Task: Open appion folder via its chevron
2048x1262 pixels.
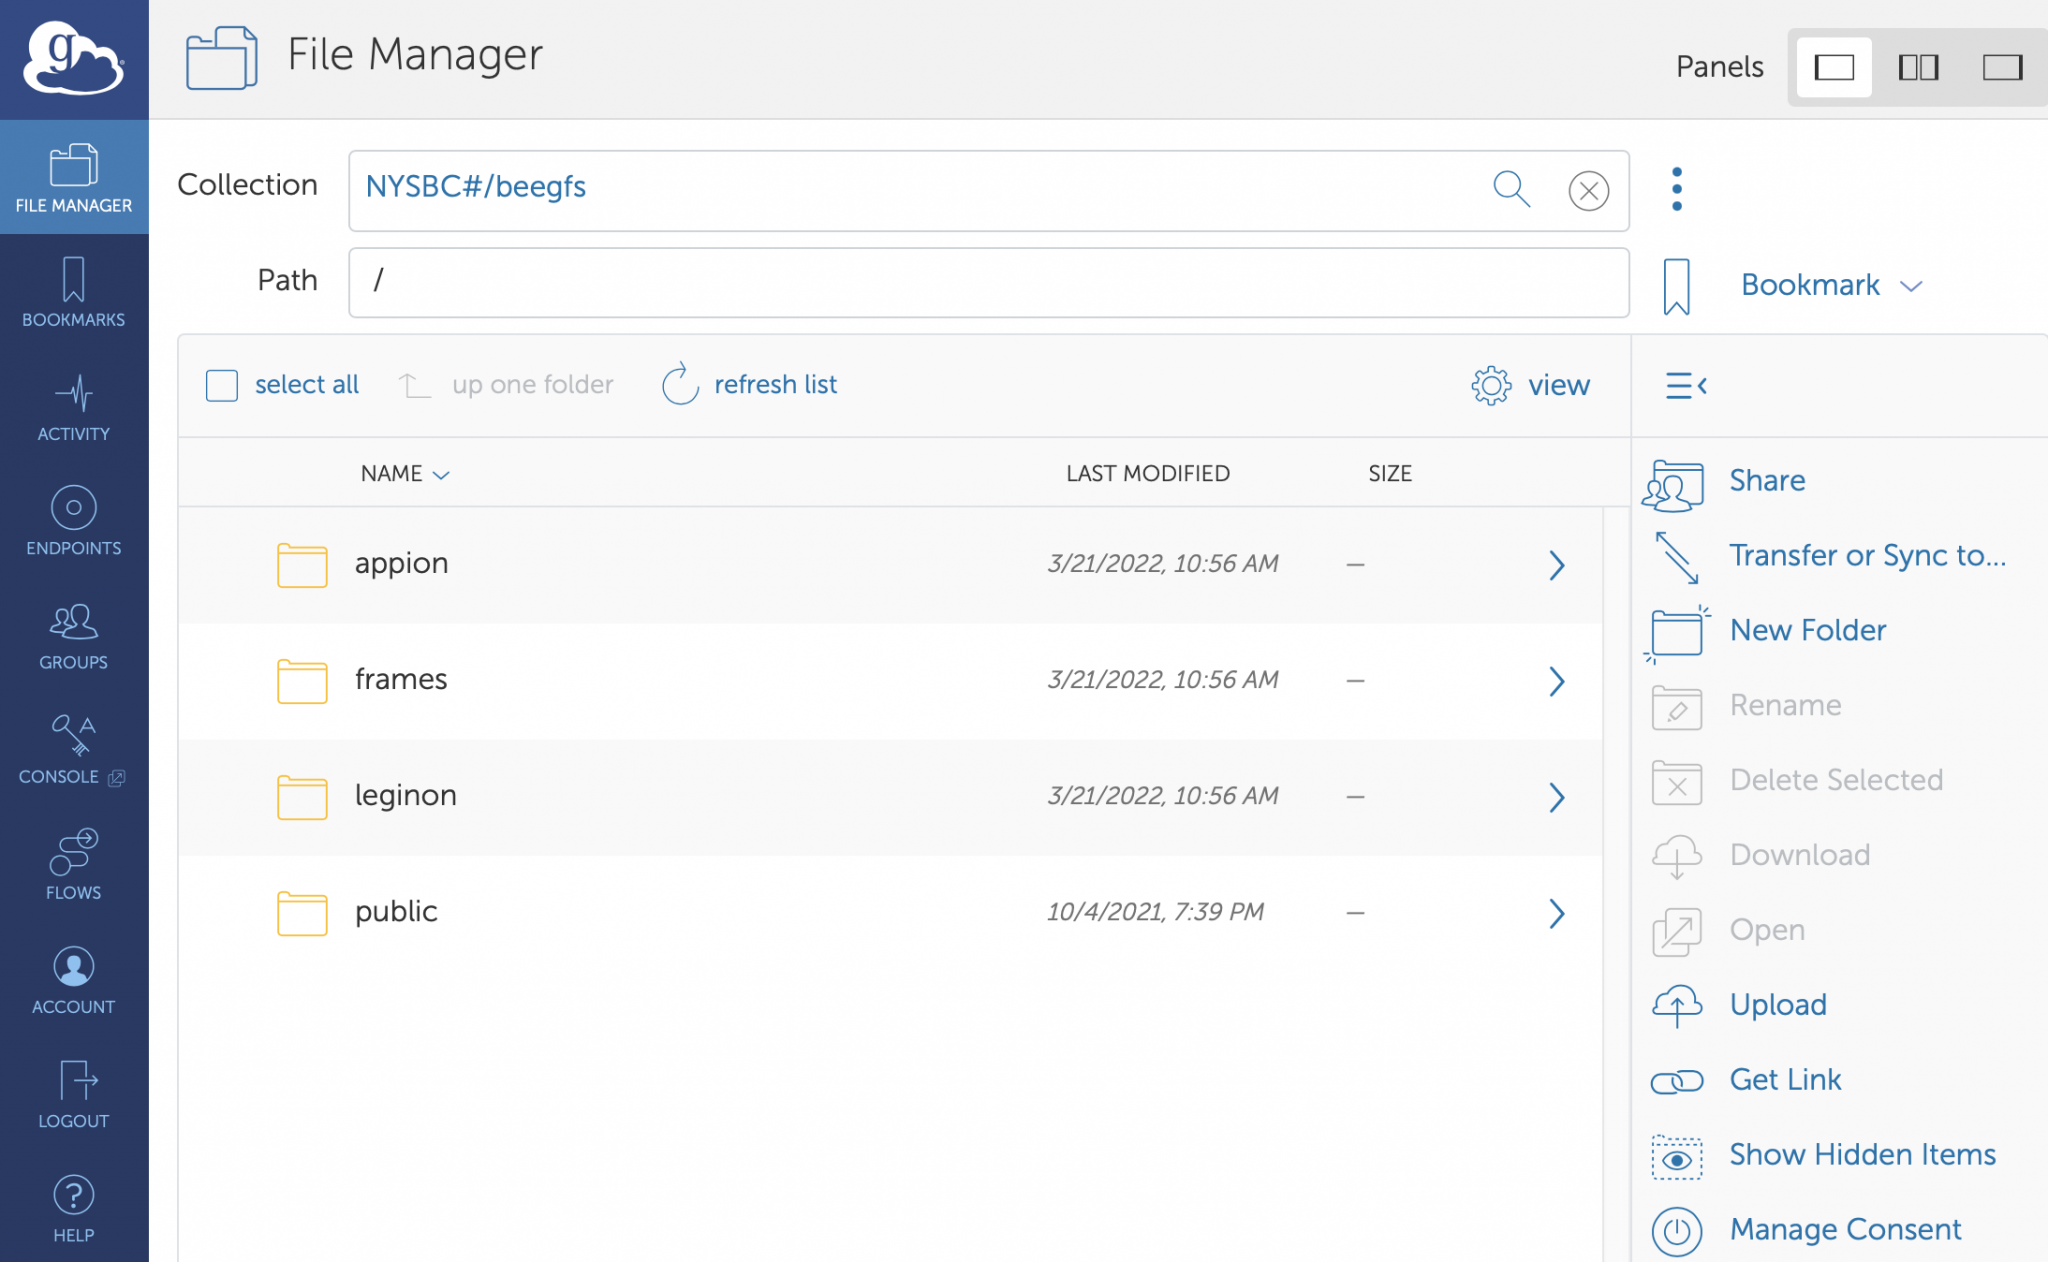Action: (x=1556, y=565)
